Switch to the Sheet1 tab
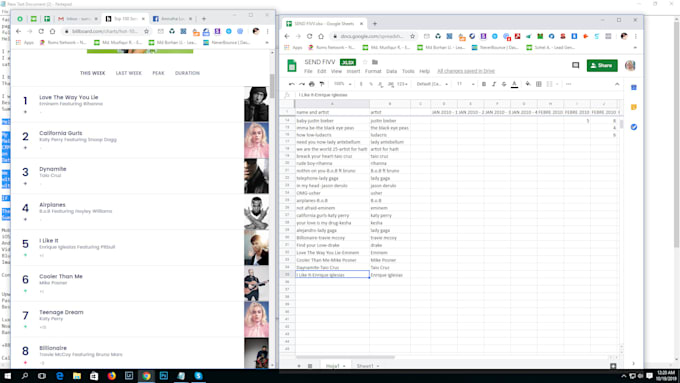The image size is (680, 383). 365,366
